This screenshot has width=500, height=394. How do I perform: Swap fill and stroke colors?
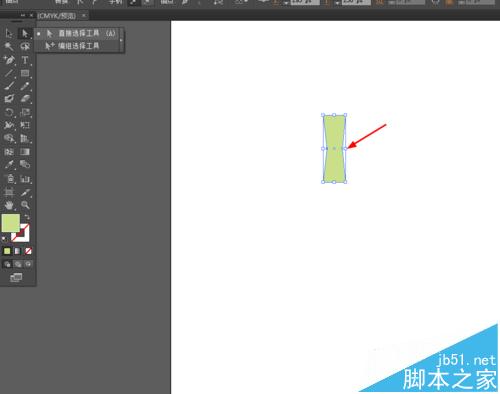pyautogui.click(x=27, y=217)
